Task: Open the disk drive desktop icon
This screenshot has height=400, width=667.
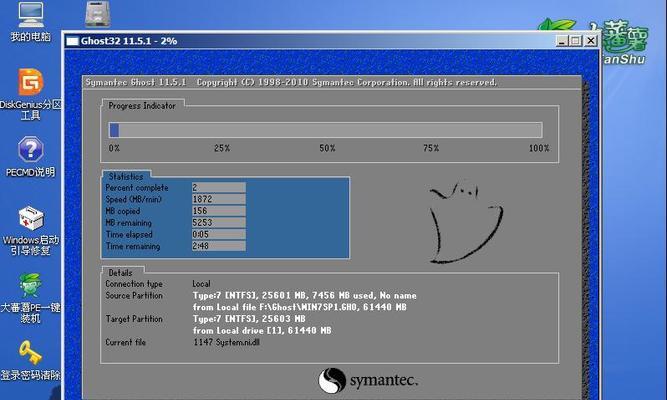Action: (97, 13)
